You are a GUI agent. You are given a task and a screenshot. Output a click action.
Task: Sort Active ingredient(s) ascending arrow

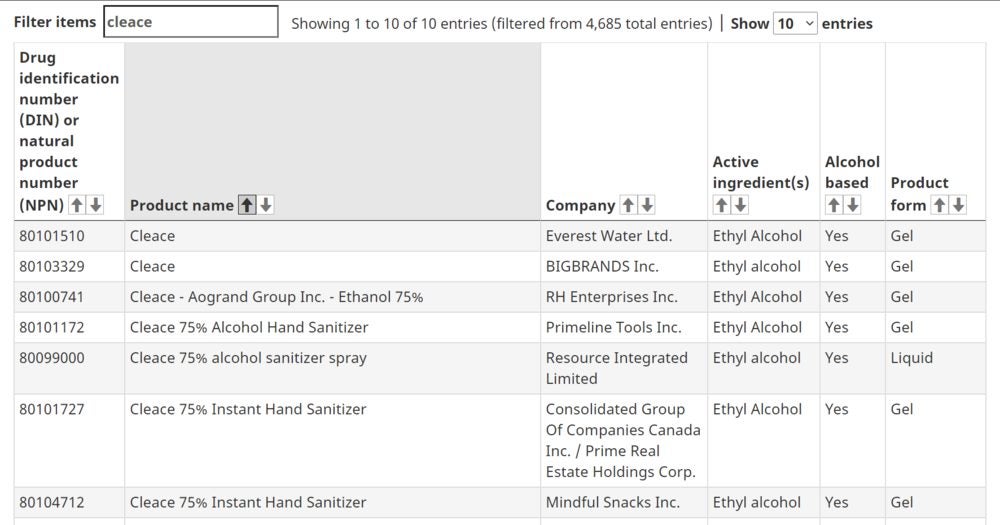coord(721,205)
